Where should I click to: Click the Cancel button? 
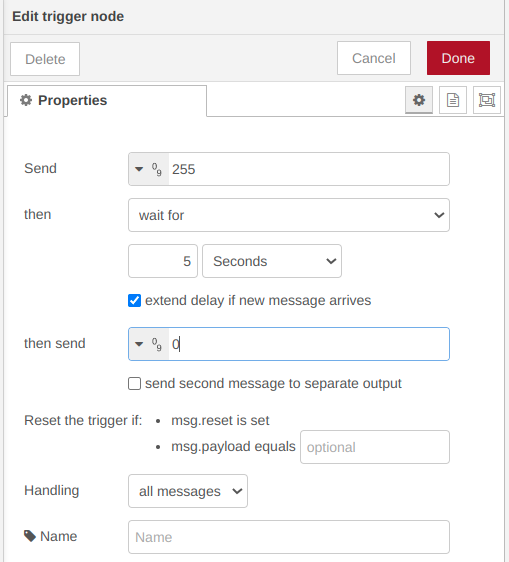click(x=374, y=58)
